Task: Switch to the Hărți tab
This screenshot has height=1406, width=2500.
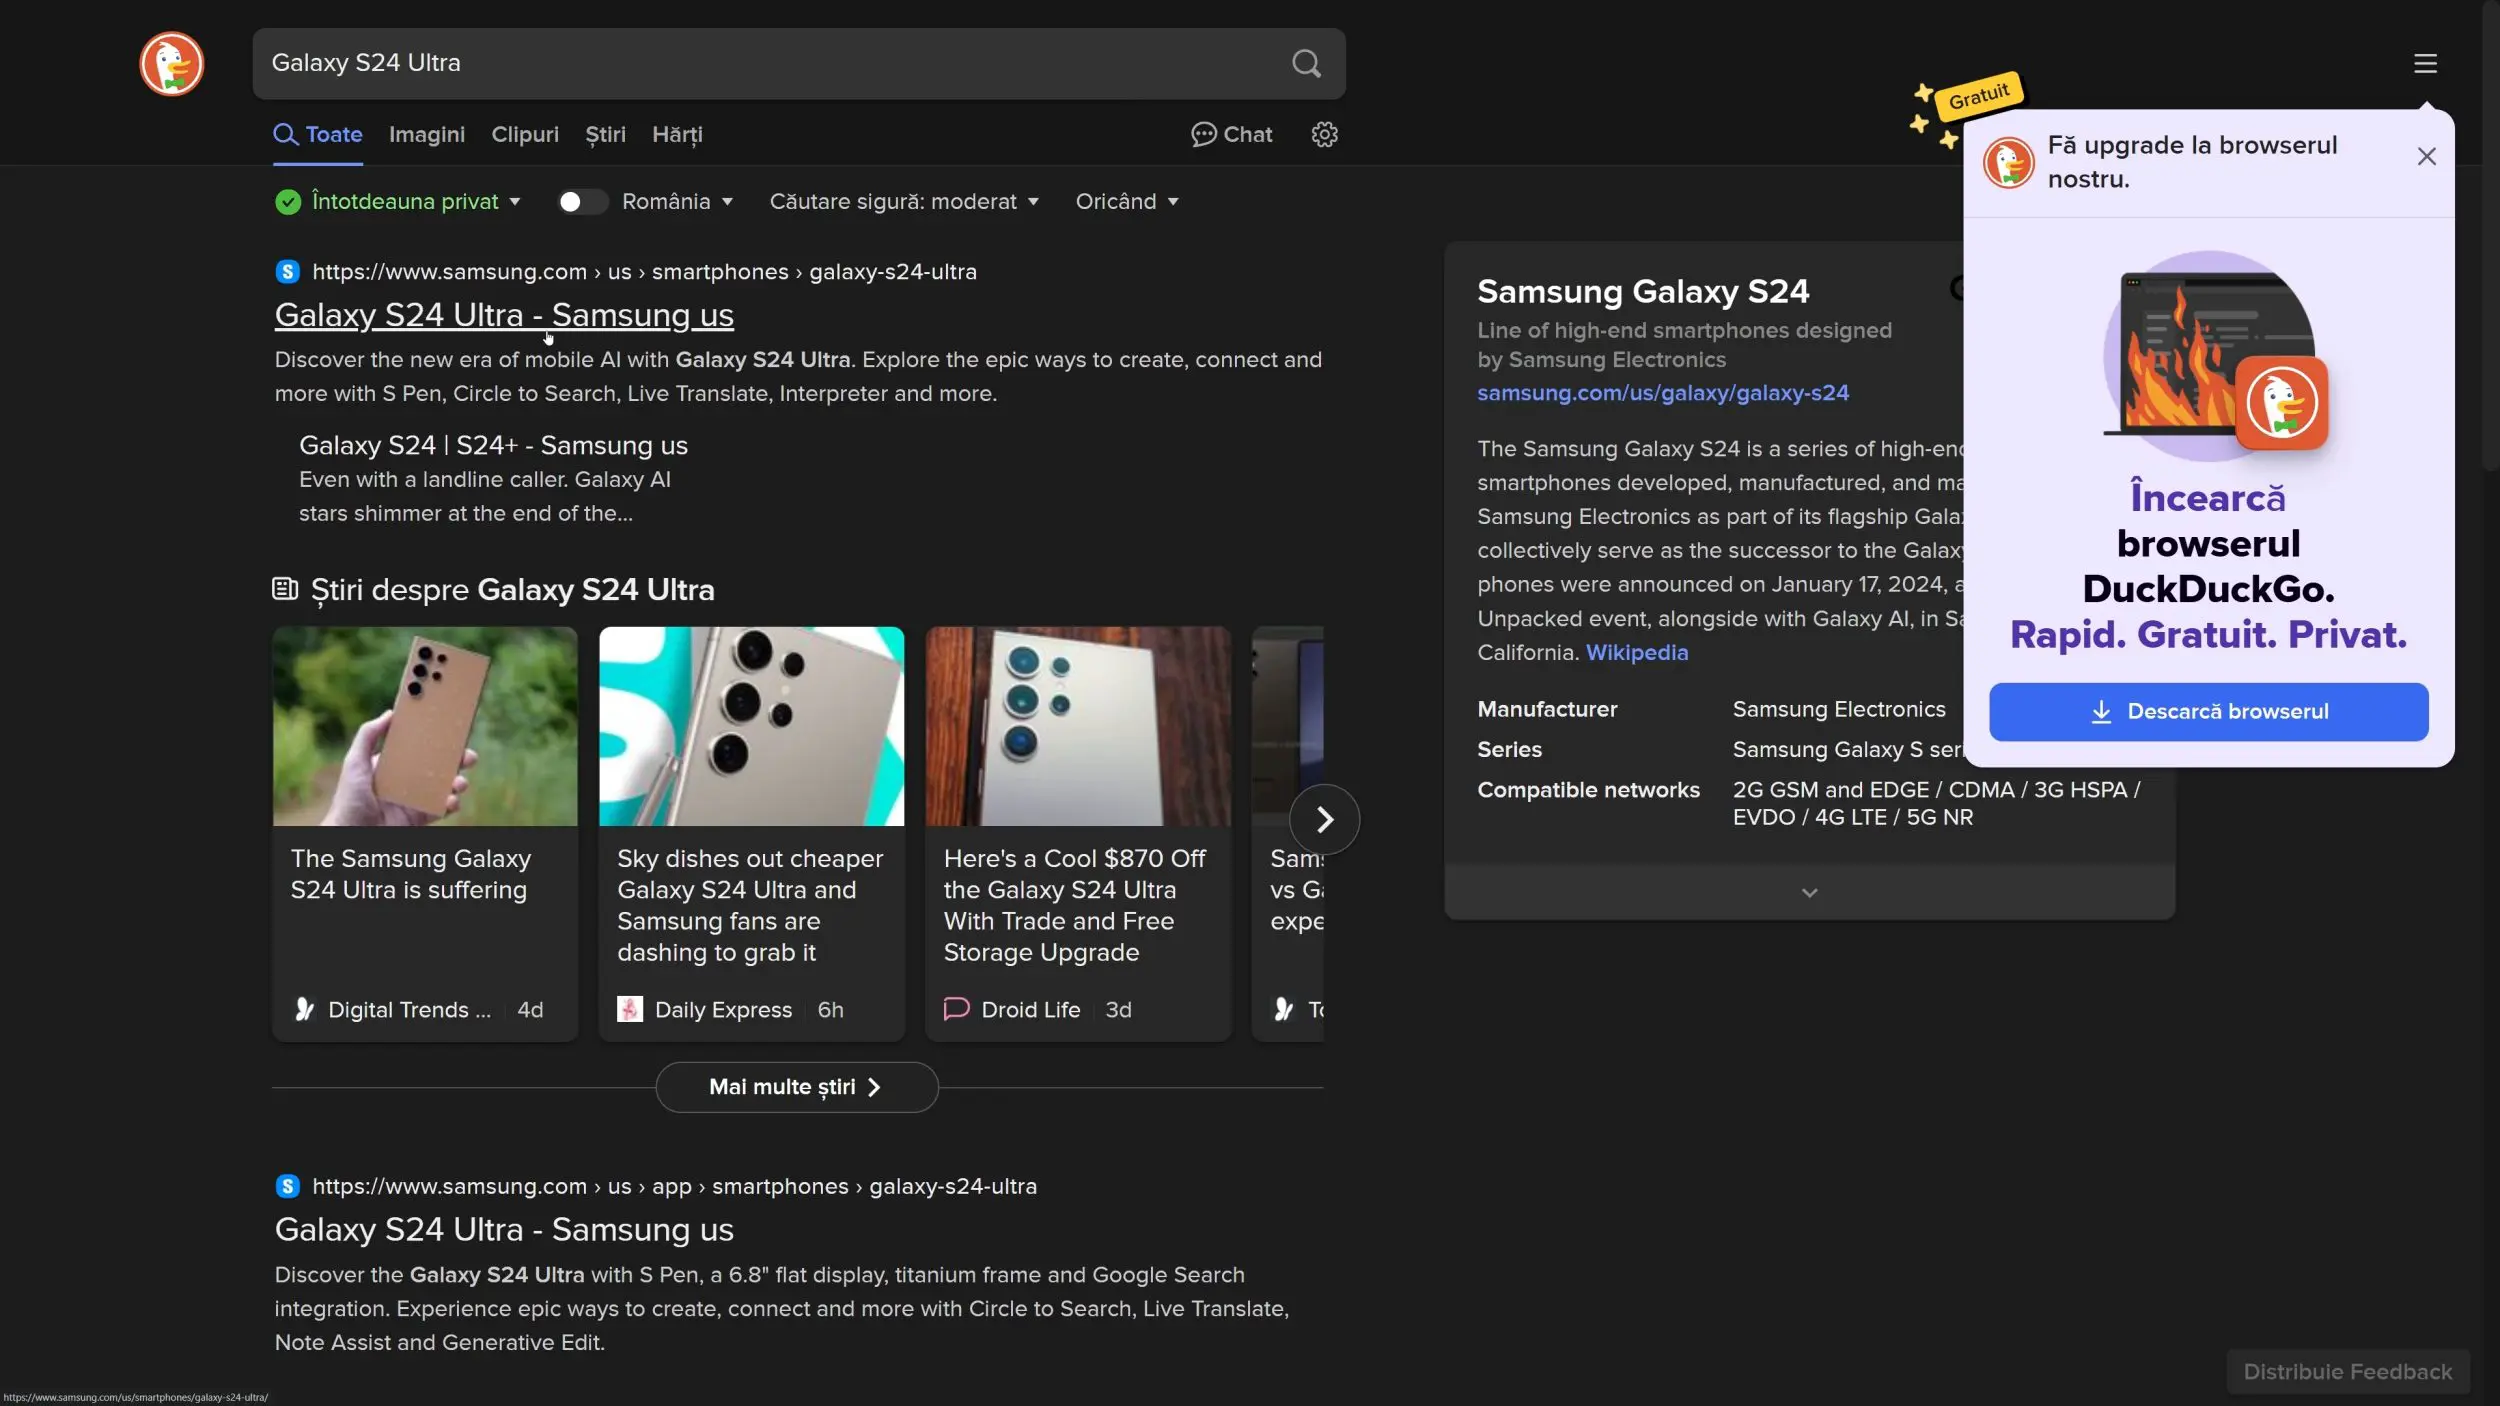Action: 677,135
